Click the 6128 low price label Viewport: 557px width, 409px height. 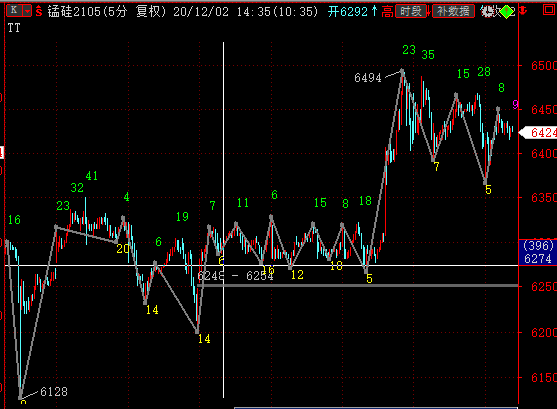coord(54,392)
